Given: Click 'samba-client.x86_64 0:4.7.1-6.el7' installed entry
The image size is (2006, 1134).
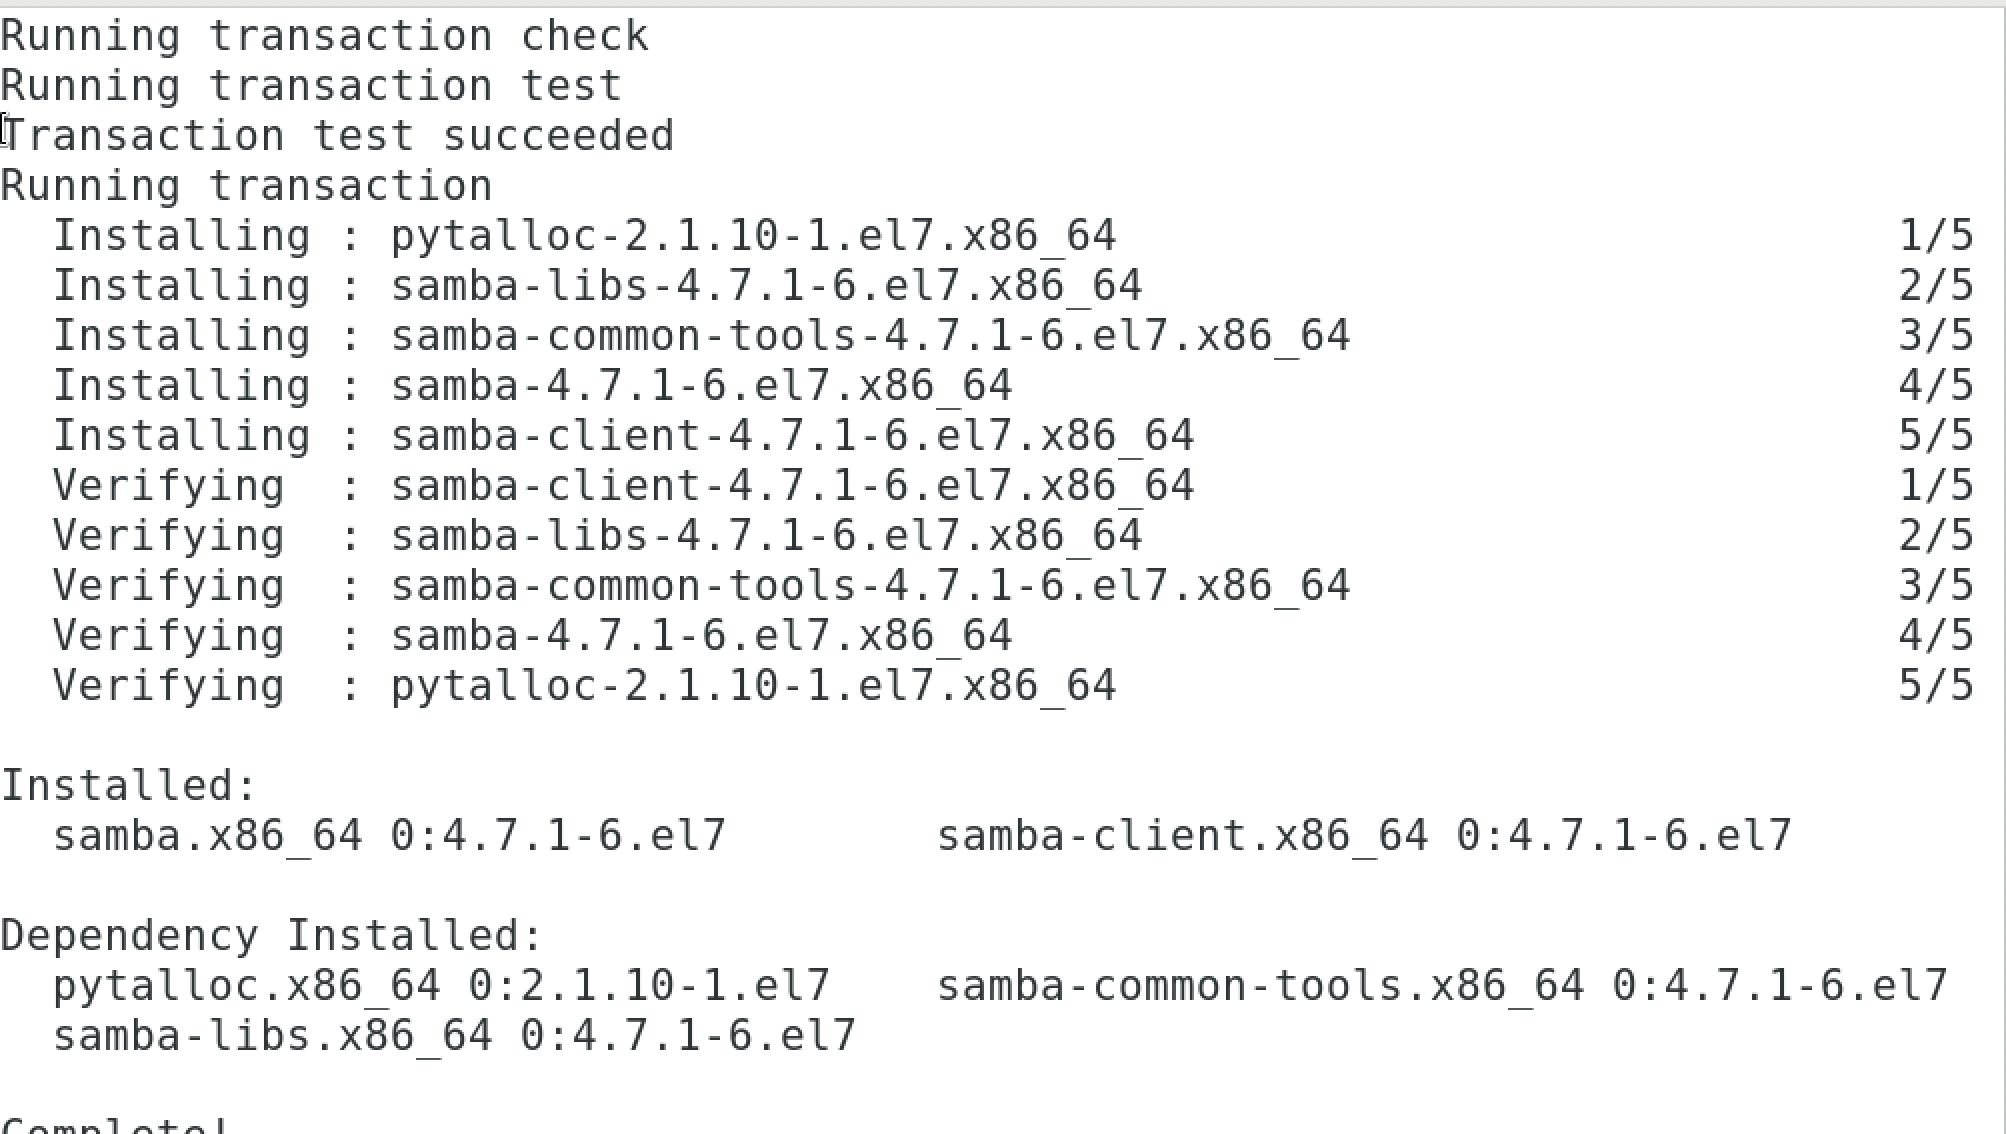Looking at the screenshot, I should click(1364, 836).
